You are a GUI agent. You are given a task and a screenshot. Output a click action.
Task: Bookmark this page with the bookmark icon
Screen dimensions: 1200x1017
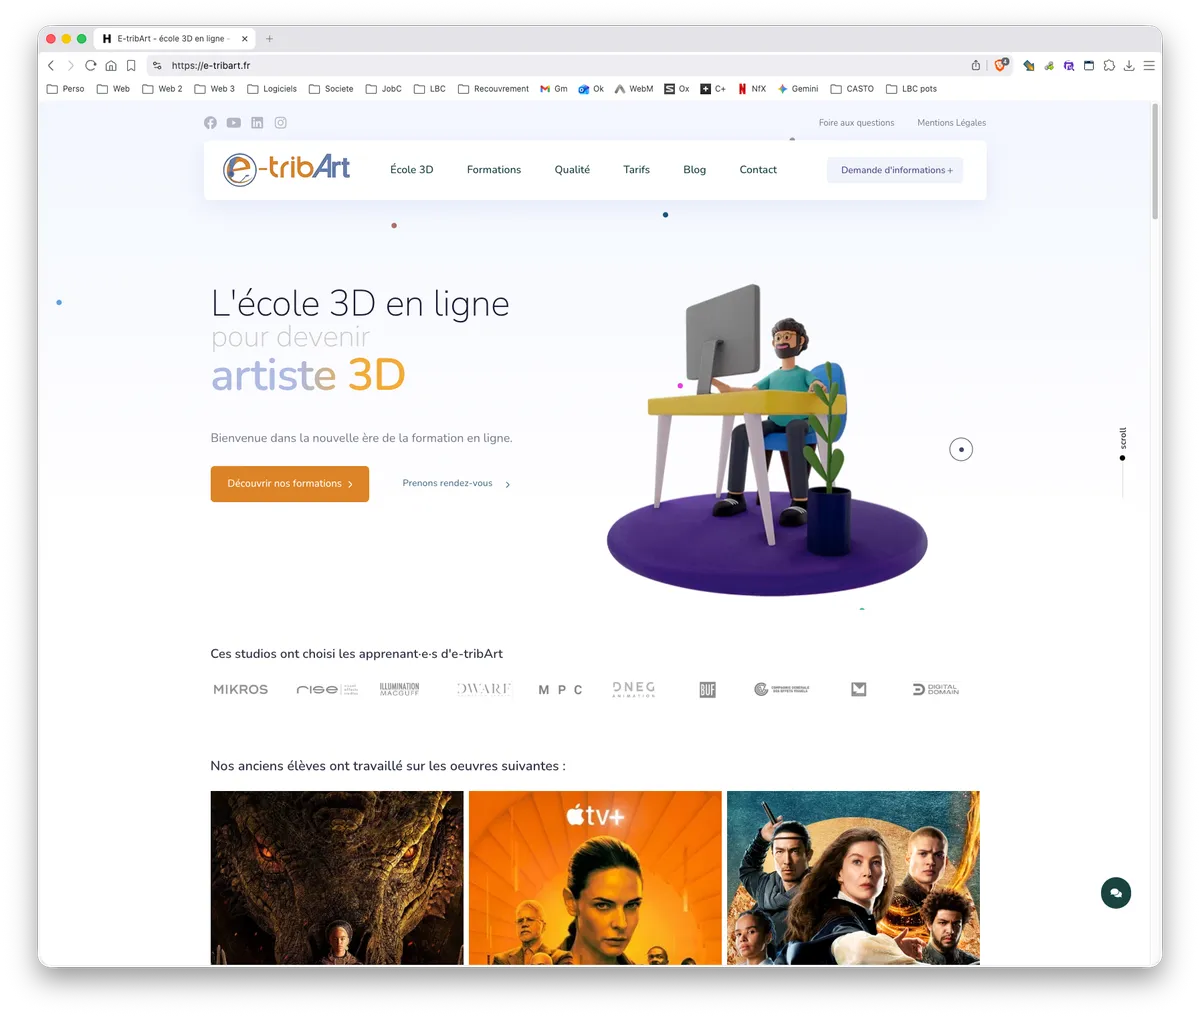131,65
